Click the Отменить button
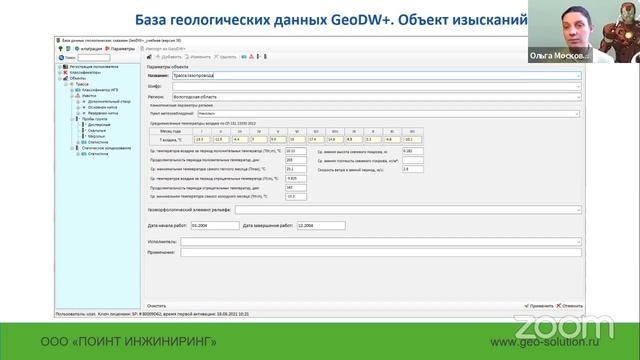 [x=569, y=306]
